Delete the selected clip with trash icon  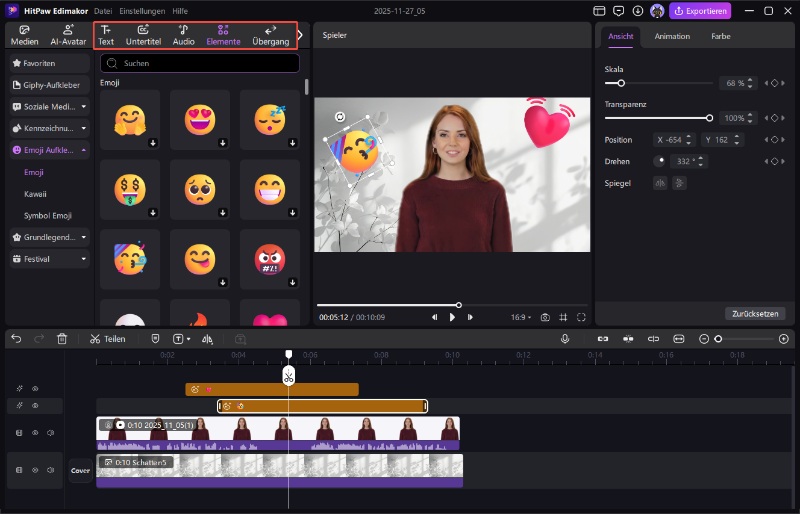62,339
